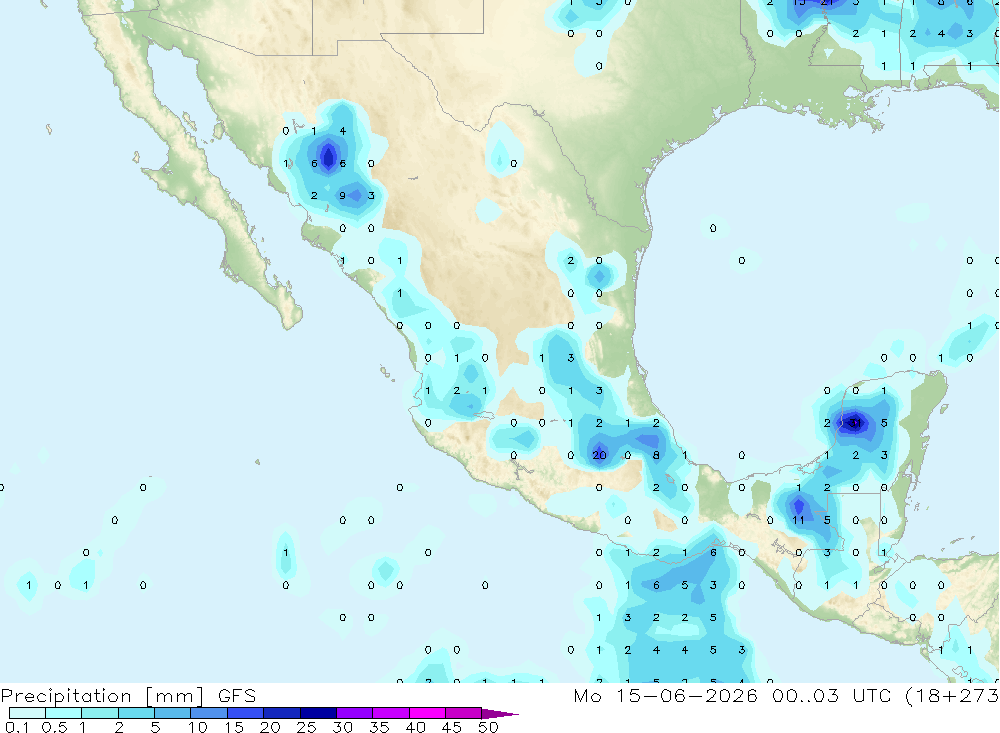This screenshot has height=733, width=1000.
Task: Click the '9' precipitation value in northwest Mexico
Action: click(342, 195)
